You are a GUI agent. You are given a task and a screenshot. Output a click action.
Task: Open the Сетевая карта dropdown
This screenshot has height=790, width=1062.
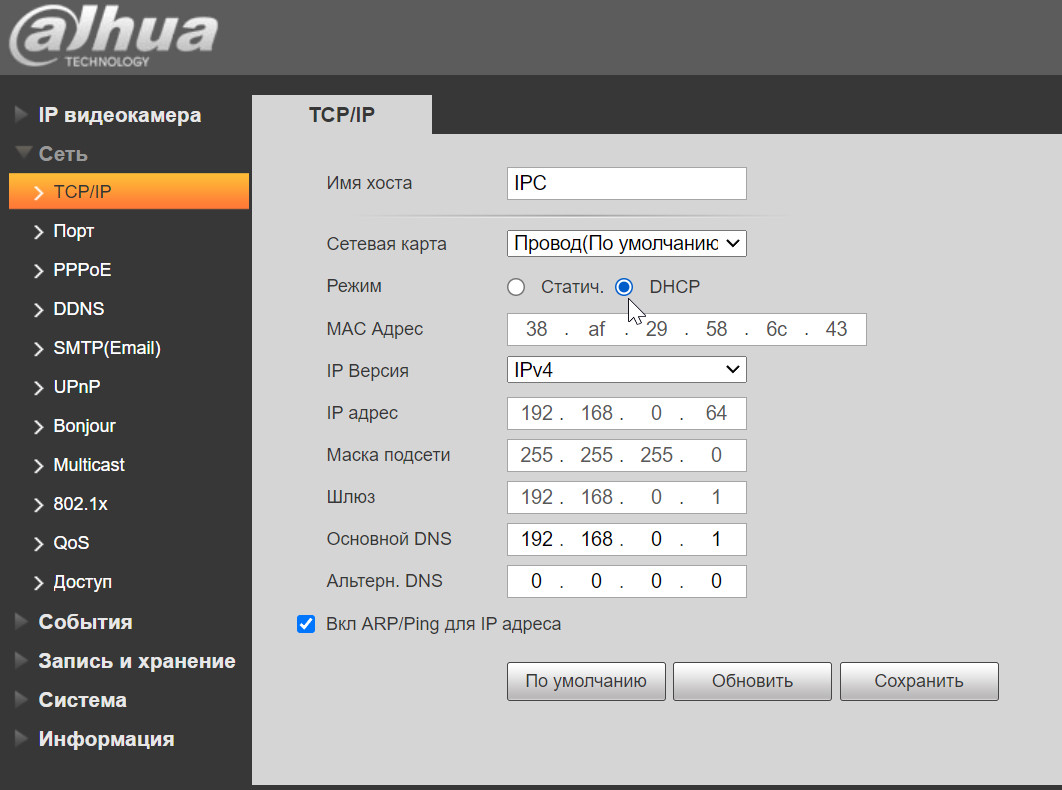tap(626, 243)
